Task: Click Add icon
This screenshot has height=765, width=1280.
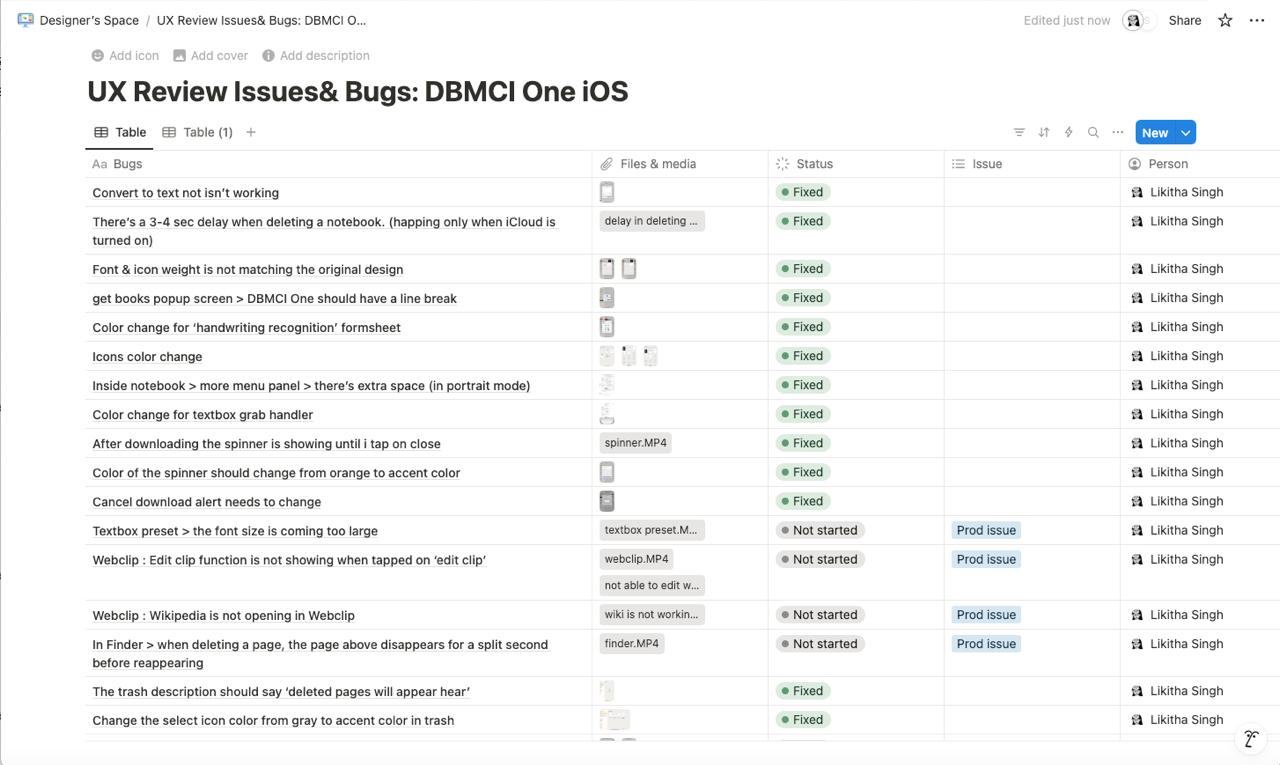Action: (125, 56)
